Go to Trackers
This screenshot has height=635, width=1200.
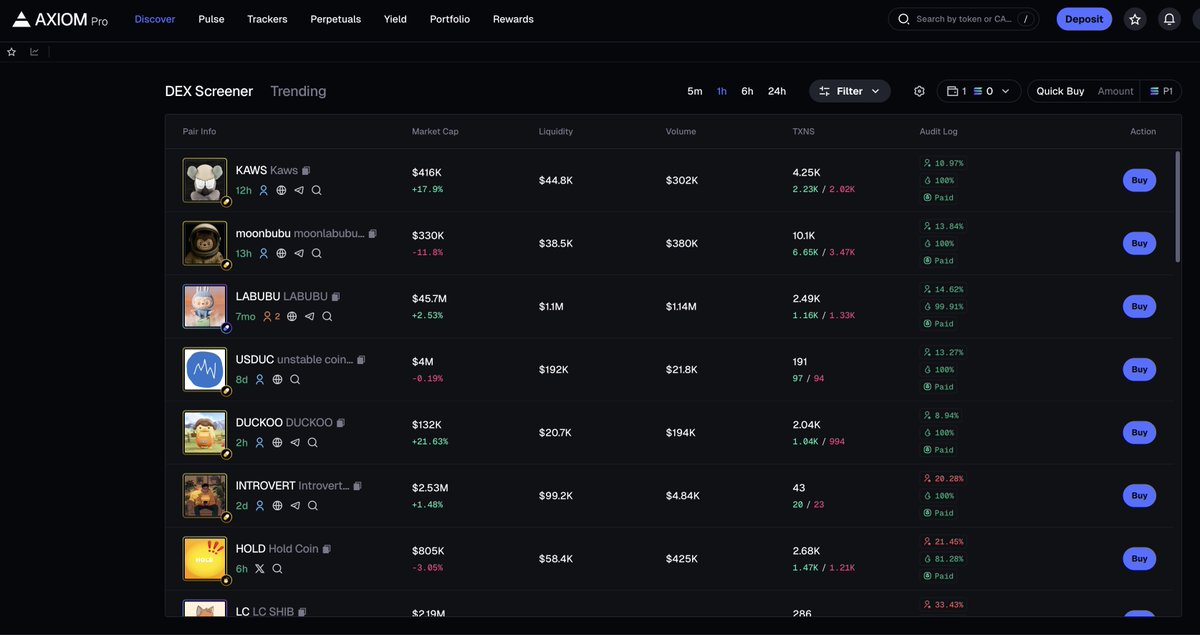[x=267, y=19]
